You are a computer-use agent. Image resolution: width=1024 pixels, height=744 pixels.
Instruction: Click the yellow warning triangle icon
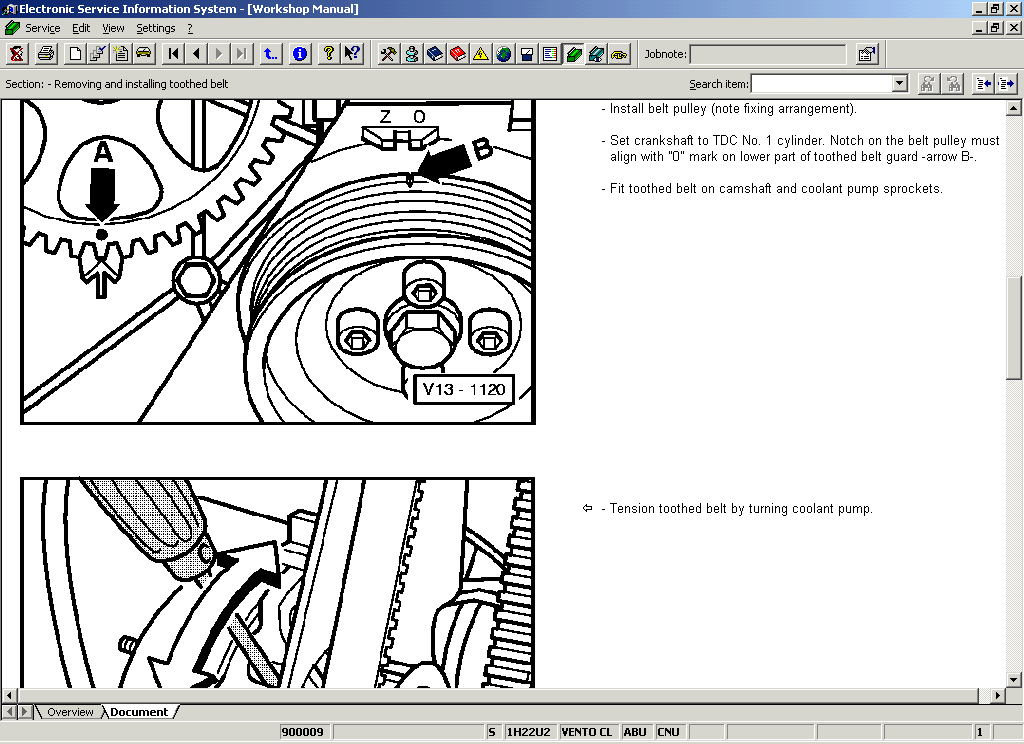click(481, 54)
